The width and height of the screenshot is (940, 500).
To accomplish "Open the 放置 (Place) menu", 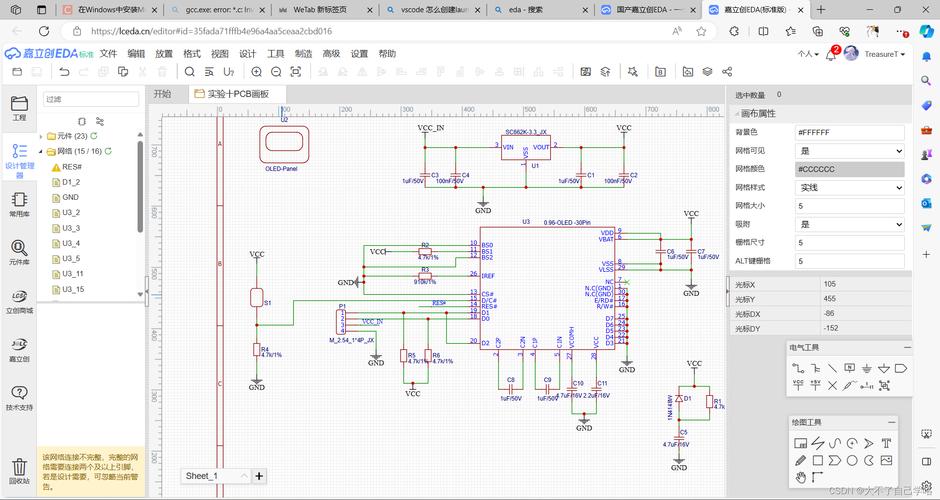I will (164, 54).
